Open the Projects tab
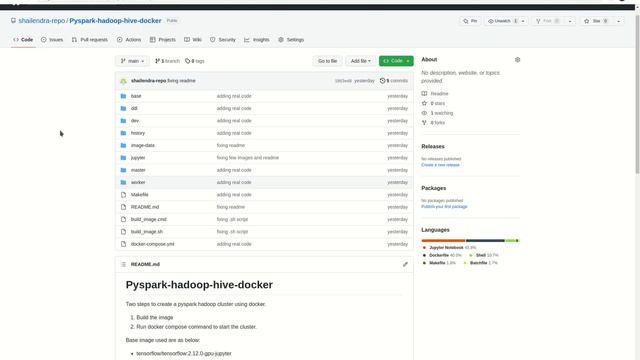This screenshot has height=360, width=640. tap(162, 40)
